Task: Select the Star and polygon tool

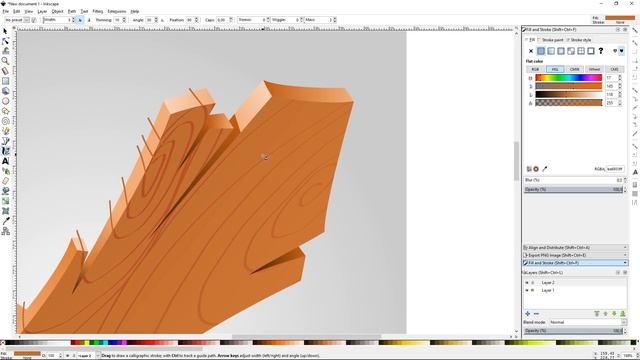Action: point(5,111)
